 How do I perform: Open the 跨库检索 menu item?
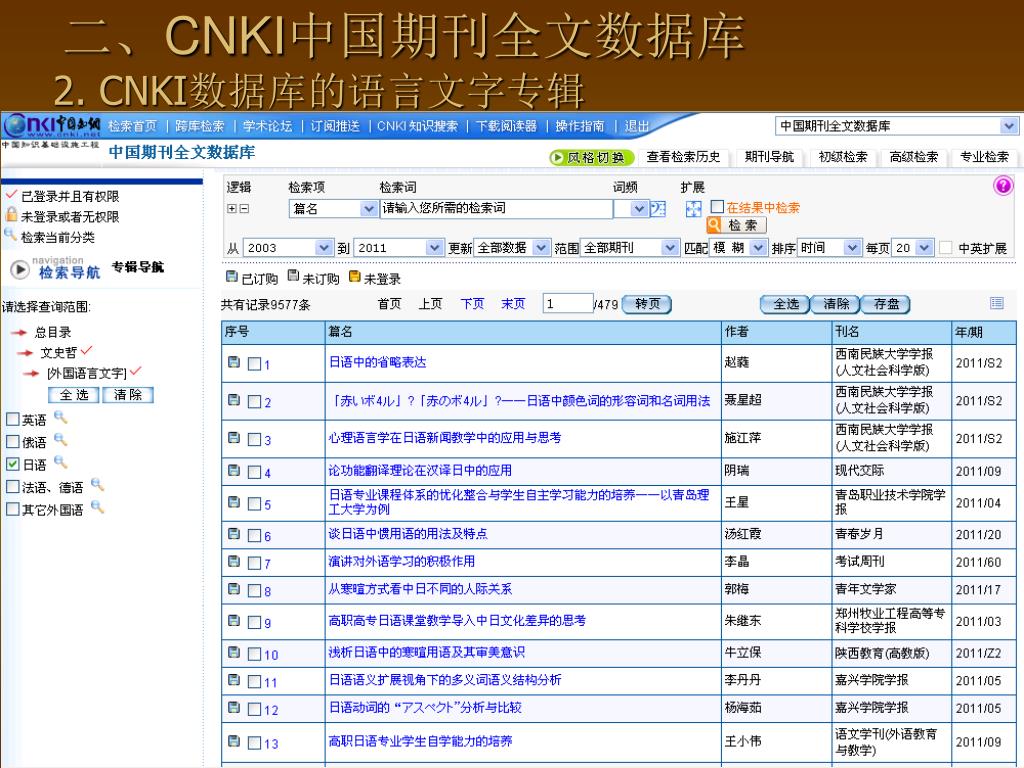coord(200,126)
